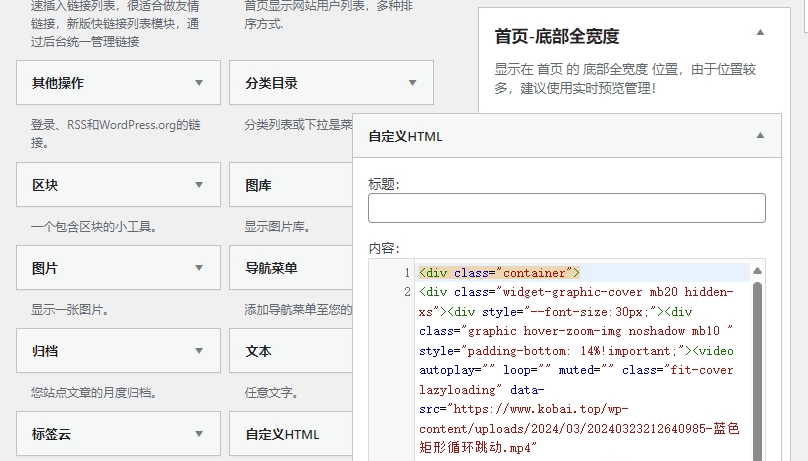Select the 导航菜单 widget title

[x=271, y=269]
